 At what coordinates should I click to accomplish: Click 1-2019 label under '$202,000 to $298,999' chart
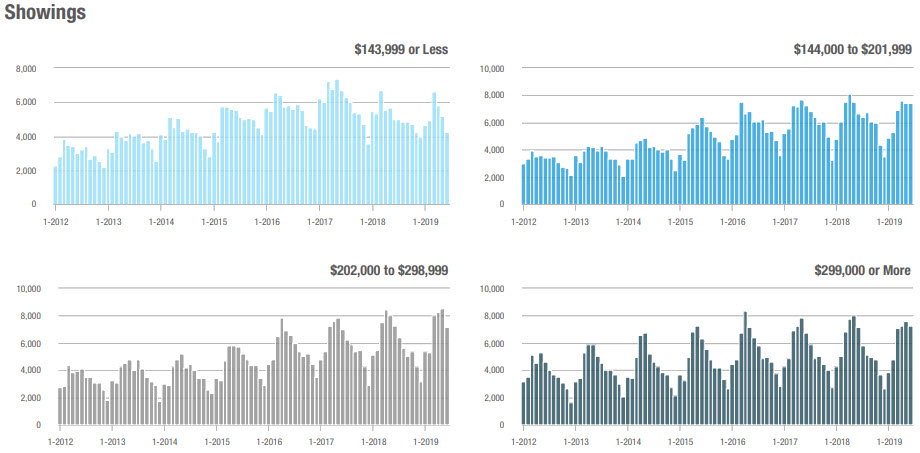point(425,444)
